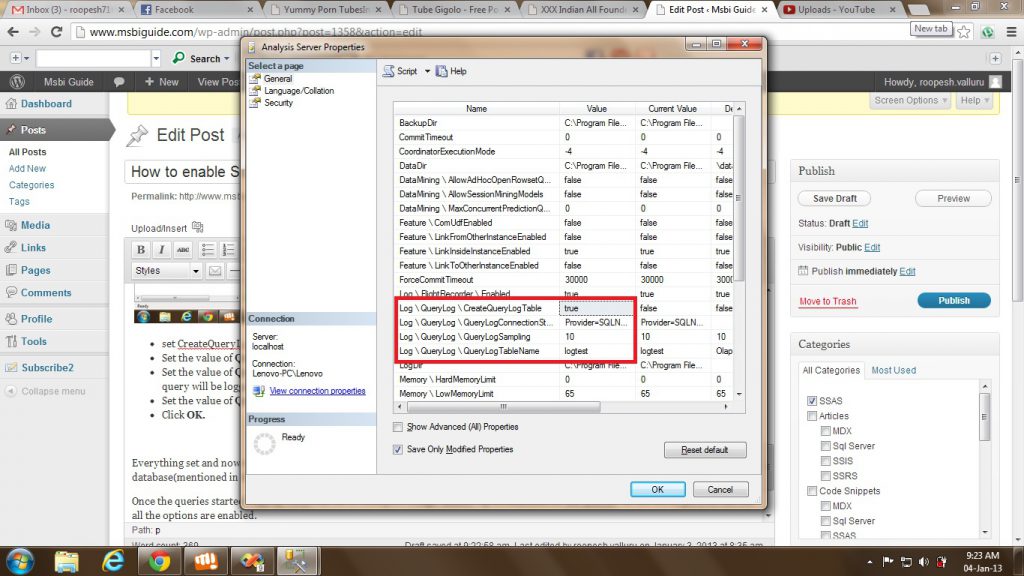Click the Script icon in Analysis Server Properties
The image size is (1024, 576).
click(388, 70)
